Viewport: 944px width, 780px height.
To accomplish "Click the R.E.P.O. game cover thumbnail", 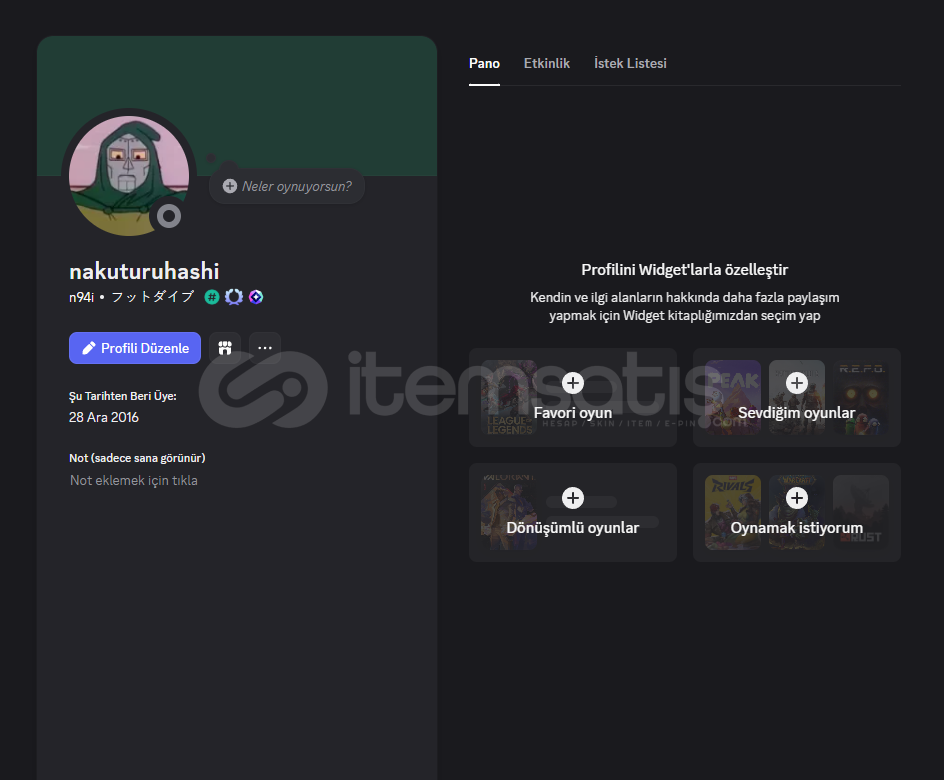I will click(861, 398).
